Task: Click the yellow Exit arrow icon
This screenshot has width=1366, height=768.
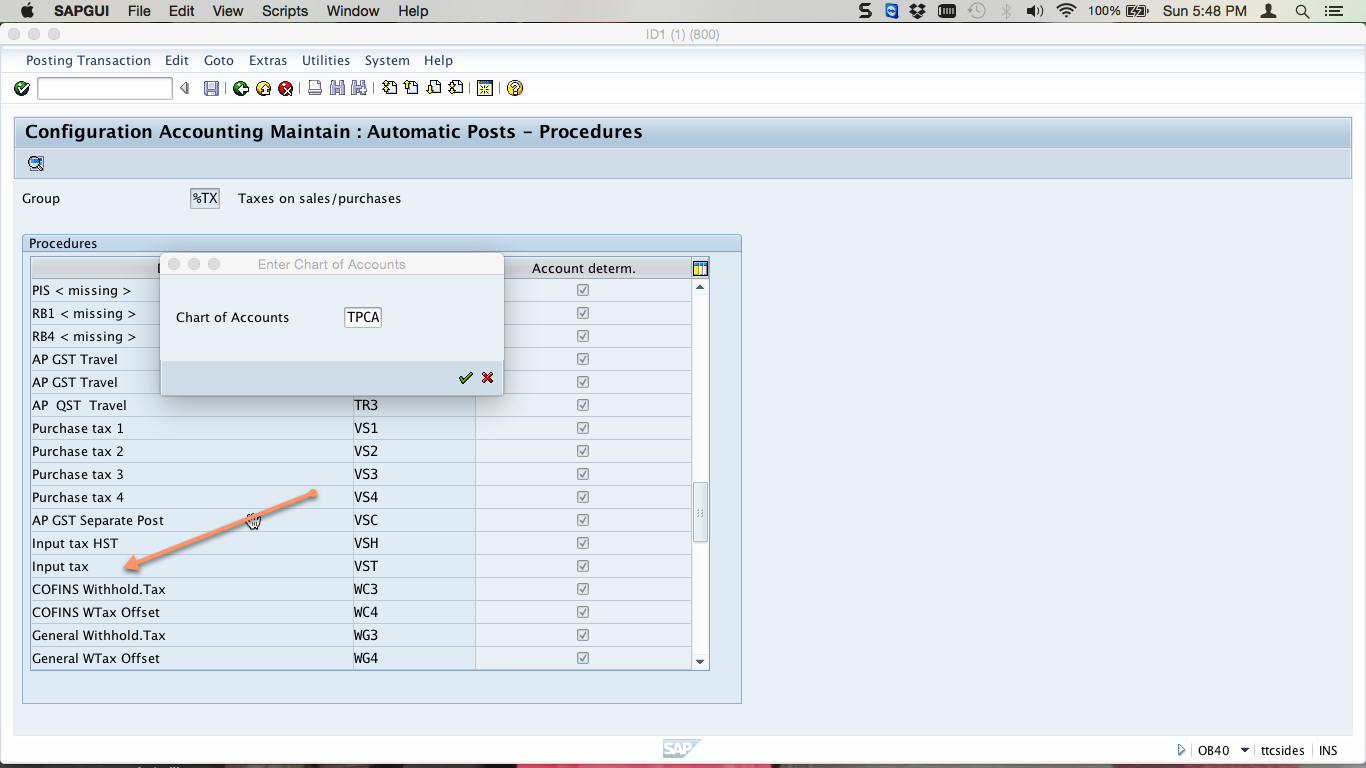Action: (x=263, y=89)
